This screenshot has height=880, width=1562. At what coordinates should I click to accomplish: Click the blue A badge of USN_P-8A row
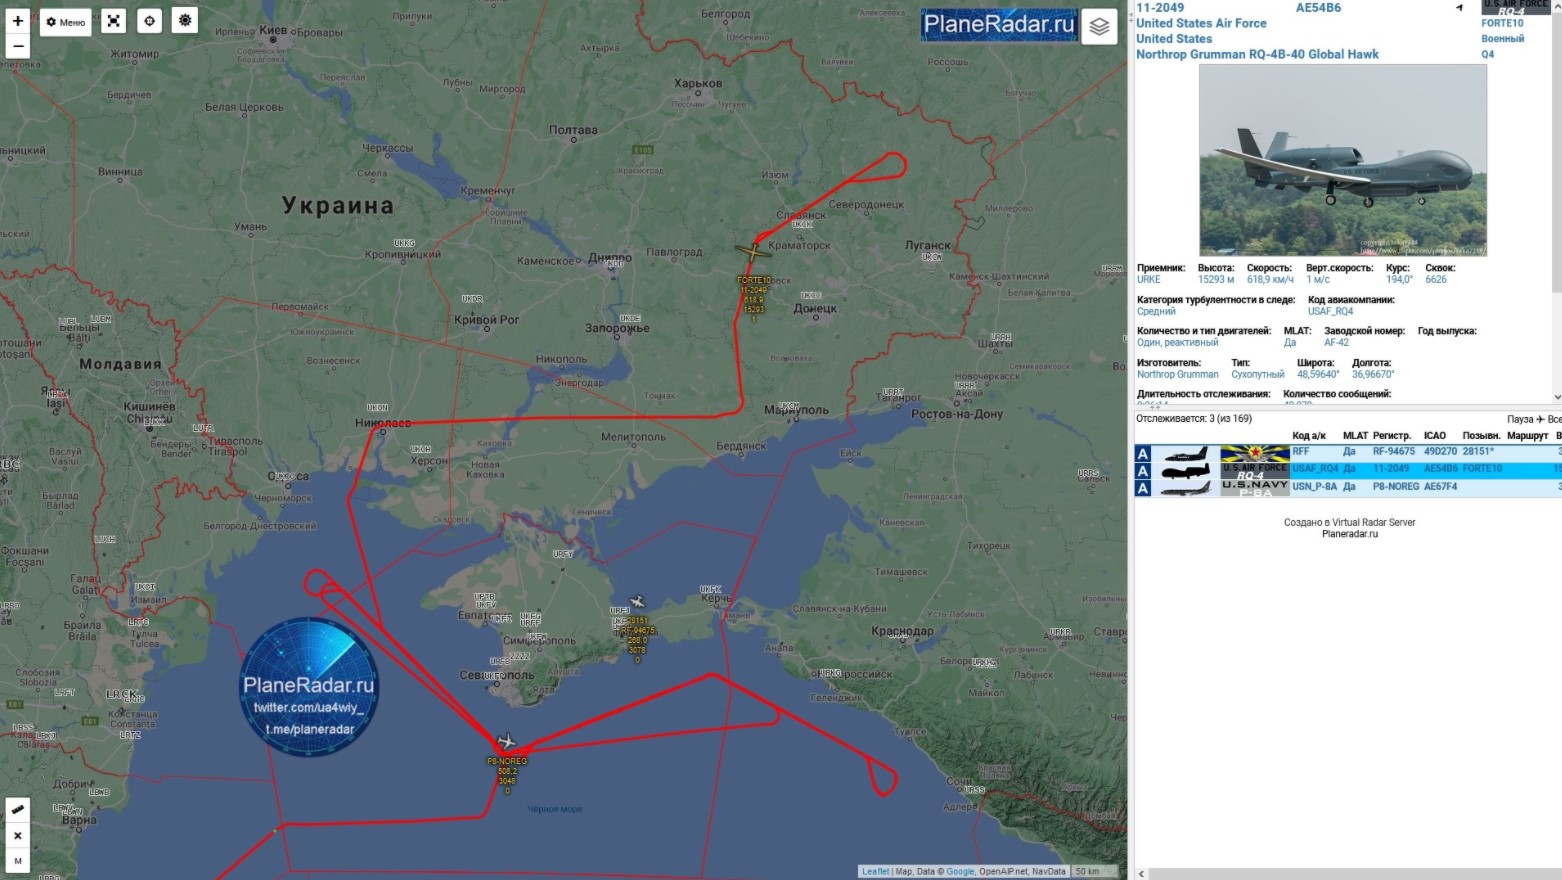click(x=1143, y=488)
